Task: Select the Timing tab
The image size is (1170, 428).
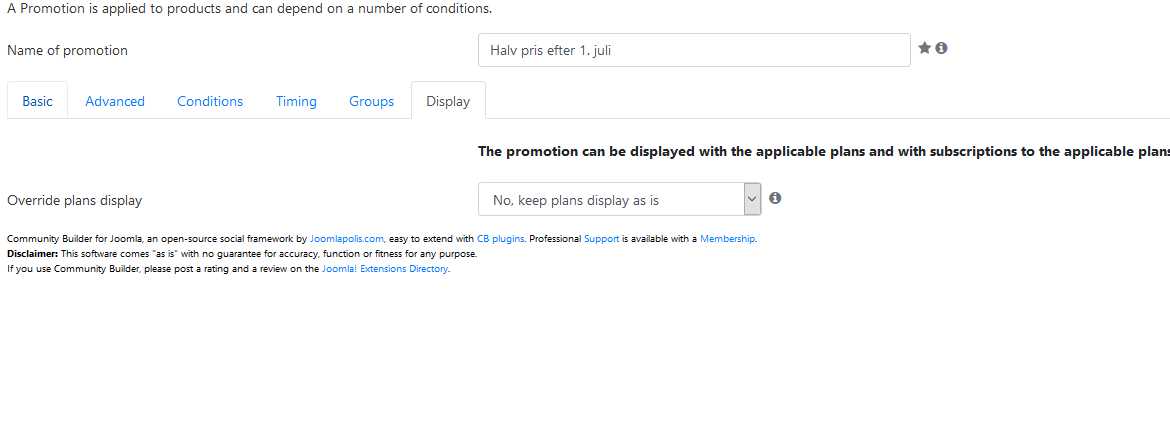Action: pyautogui.click(x=296, y=101)
